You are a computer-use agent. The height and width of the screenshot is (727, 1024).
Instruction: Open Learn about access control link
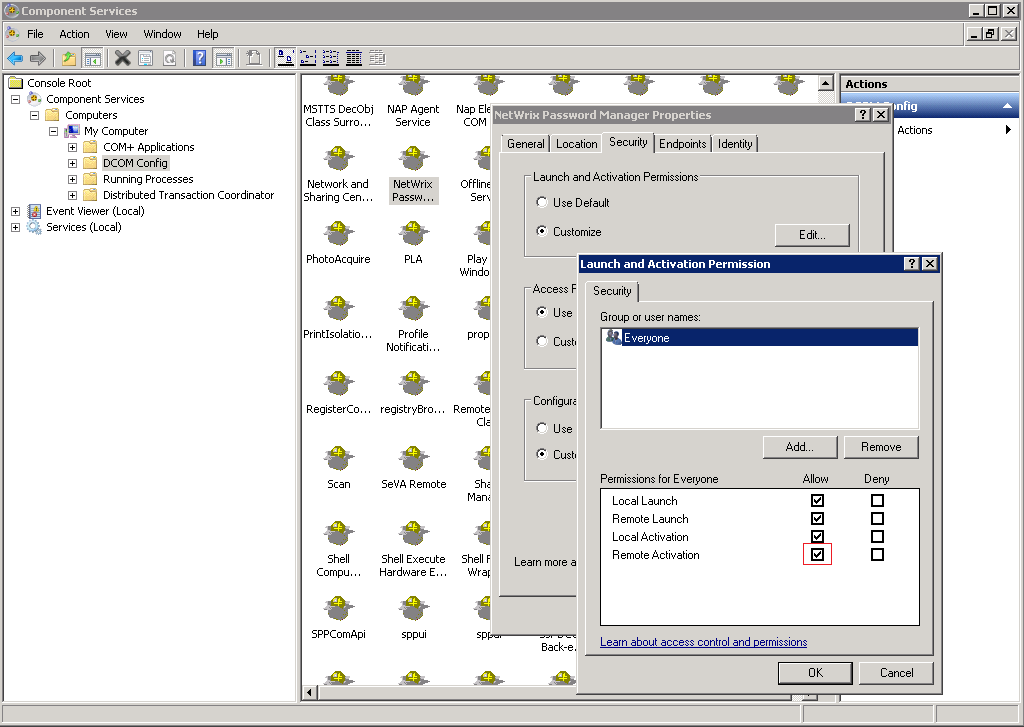[703, 642]
